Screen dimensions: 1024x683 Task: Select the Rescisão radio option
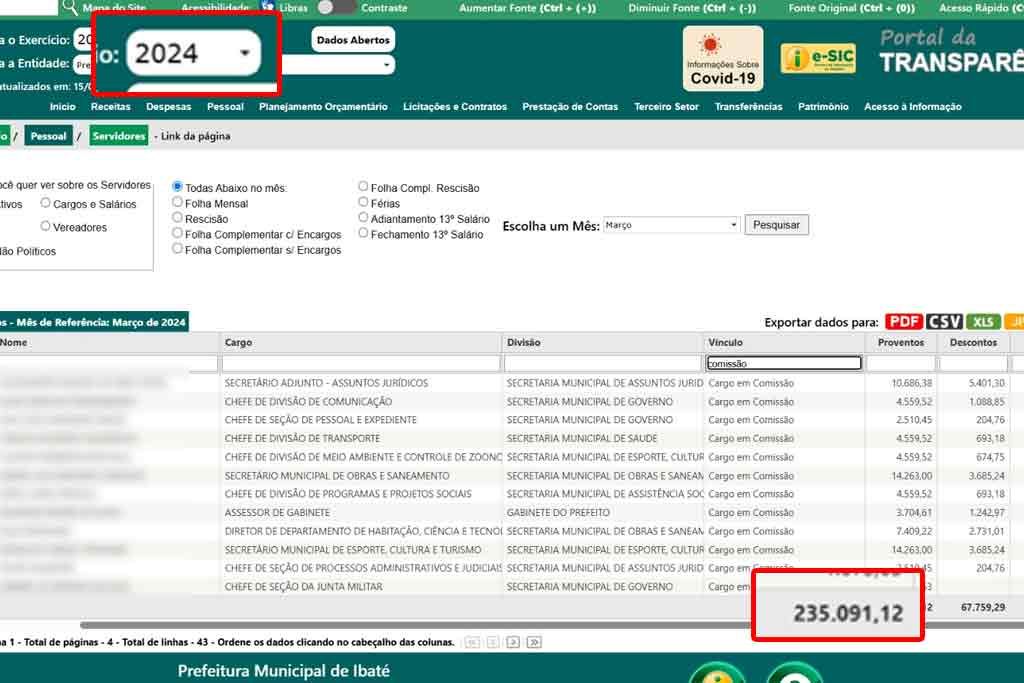tap(177, 217)
